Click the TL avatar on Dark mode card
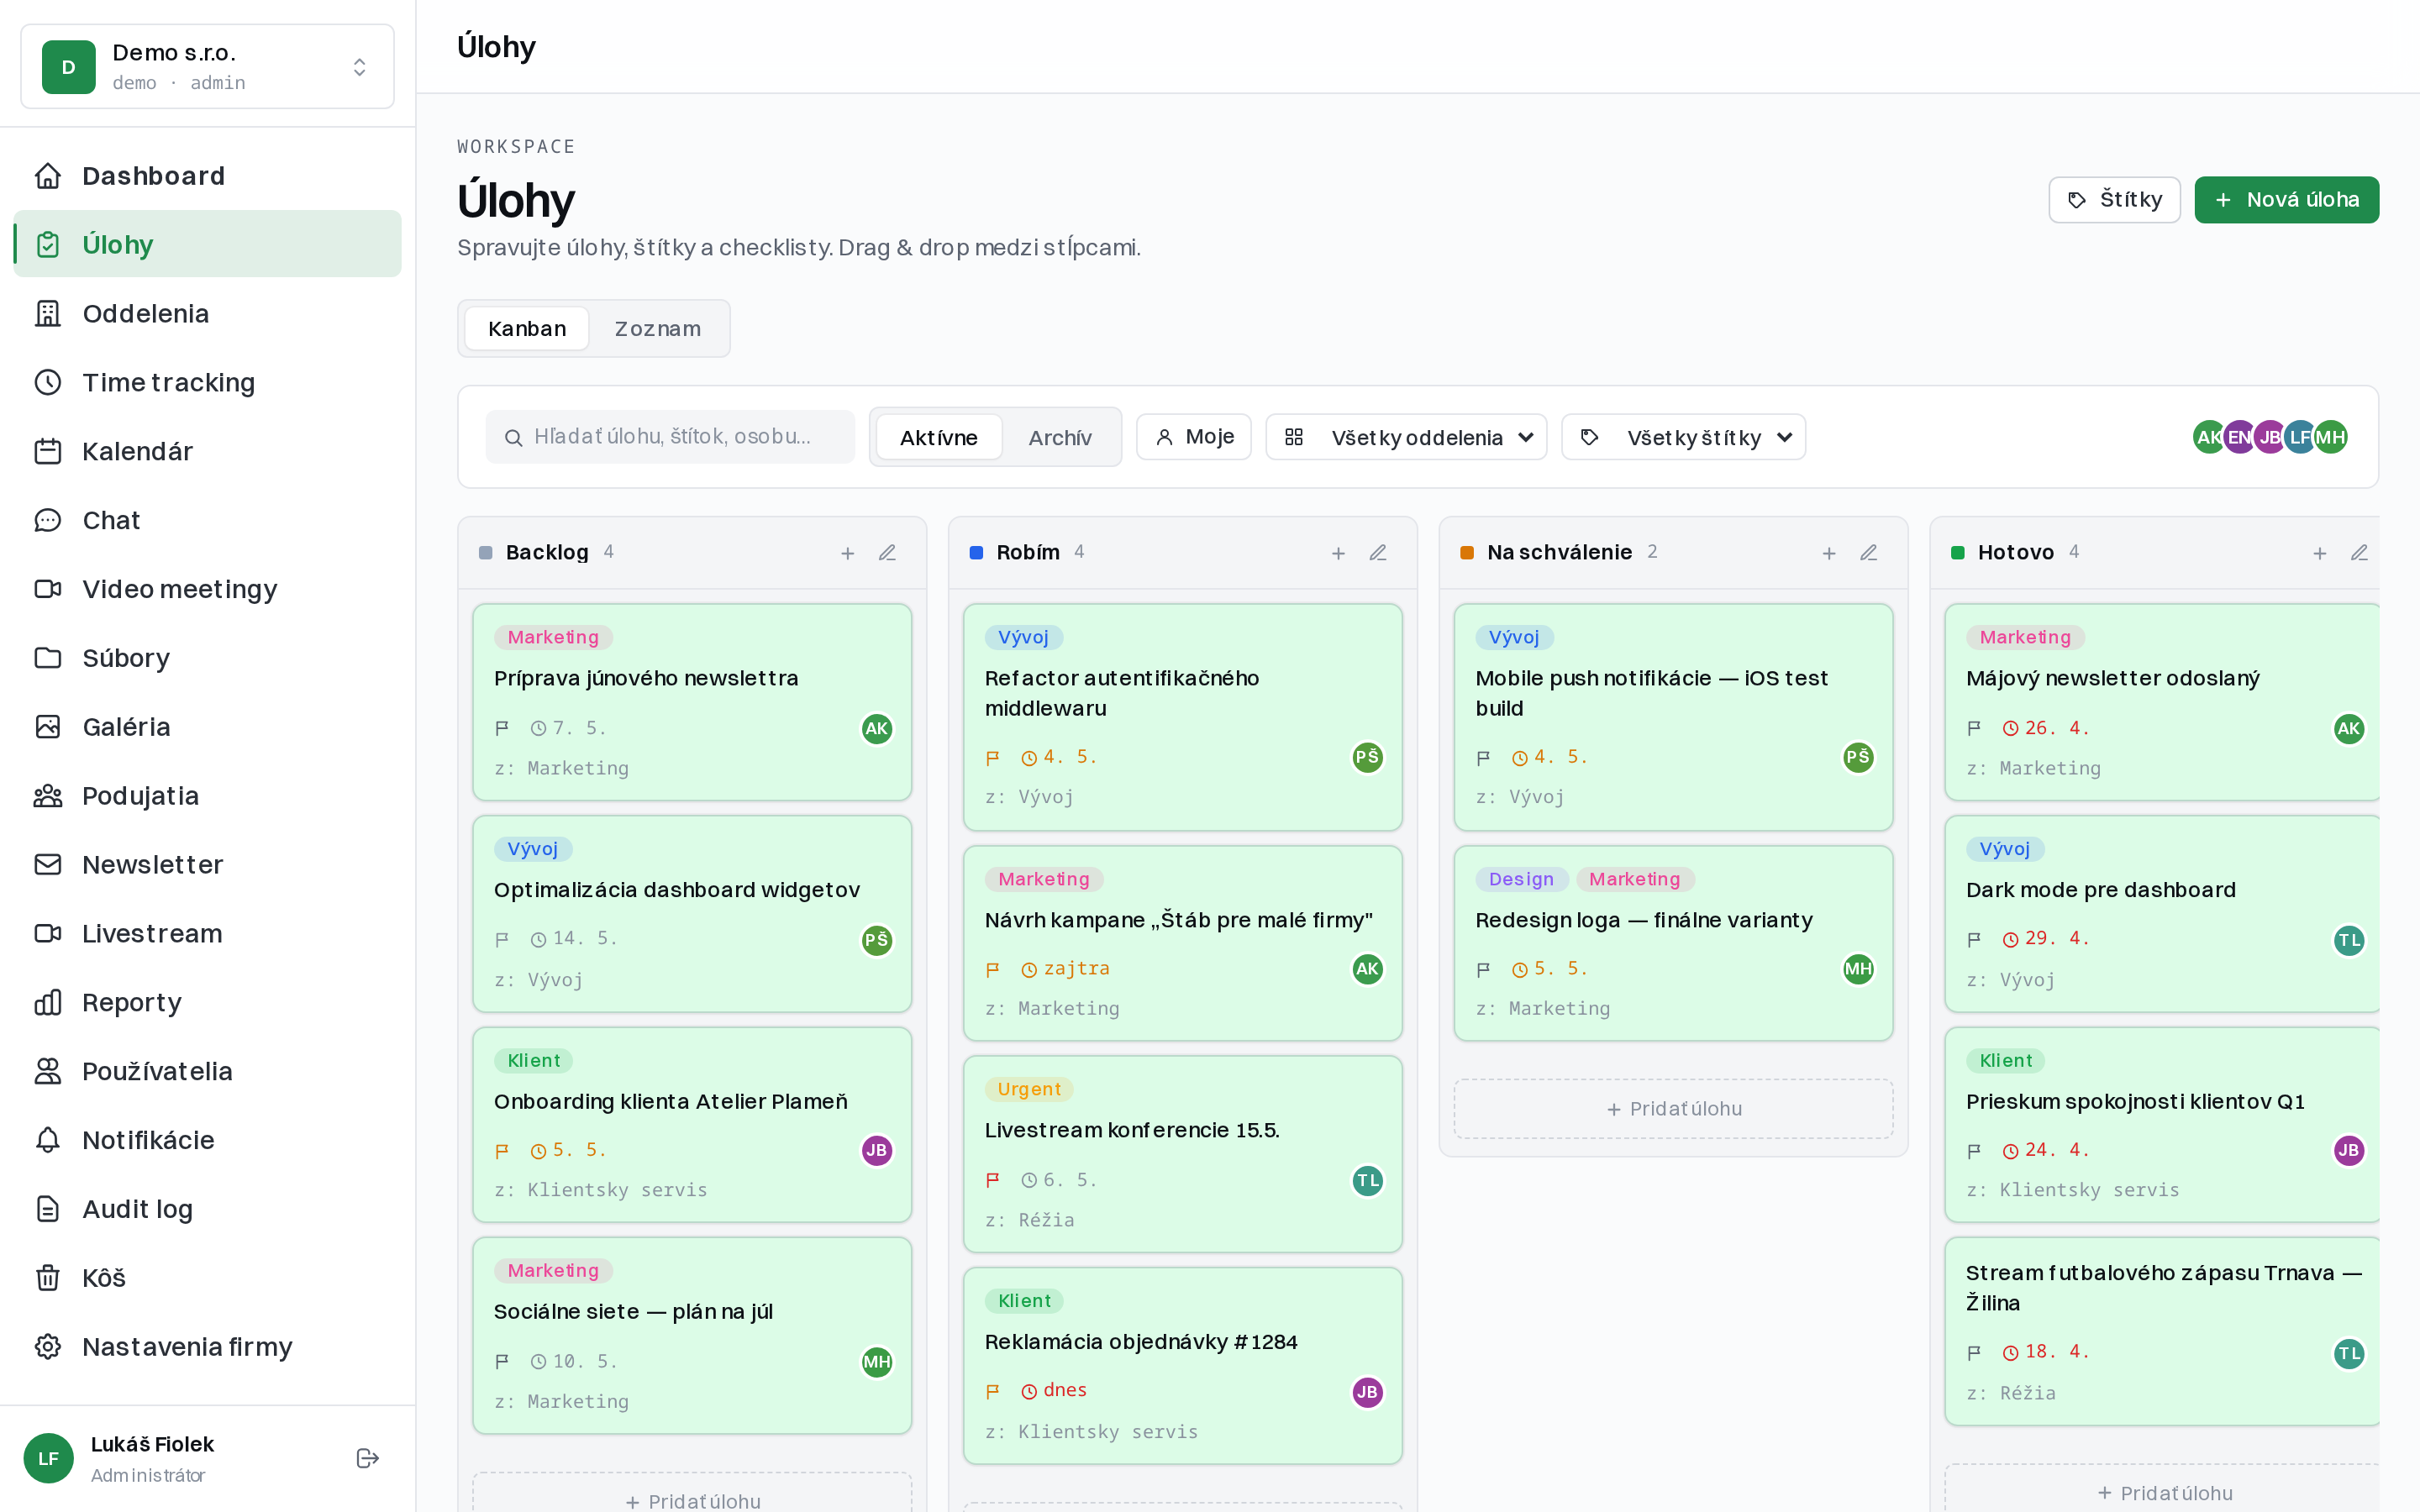Image resolution: width=2420 pixels, height=1512 pixels. click(x=2349, y=939)
